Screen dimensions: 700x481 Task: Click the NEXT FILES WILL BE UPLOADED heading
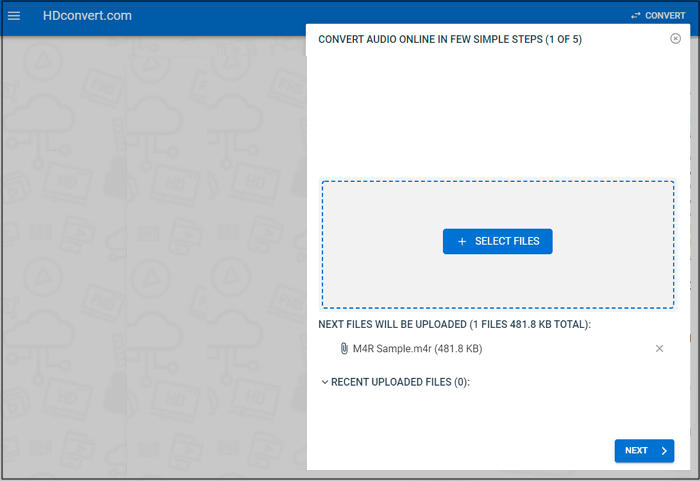point(454,325)
